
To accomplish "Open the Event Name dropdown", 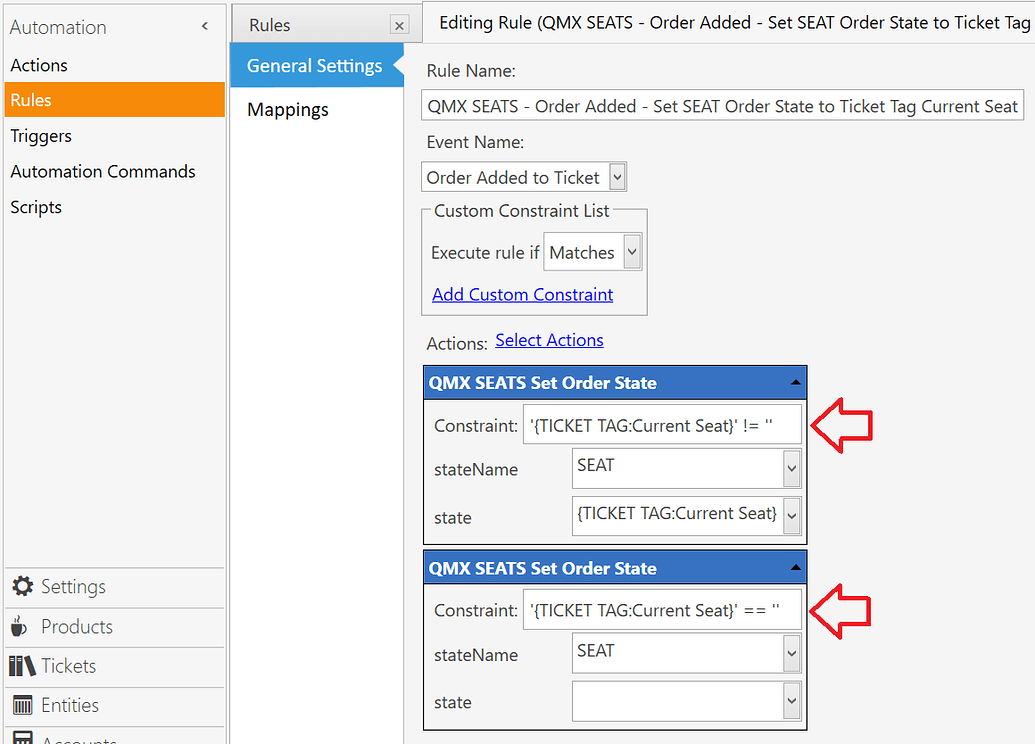I will (618, 176).
